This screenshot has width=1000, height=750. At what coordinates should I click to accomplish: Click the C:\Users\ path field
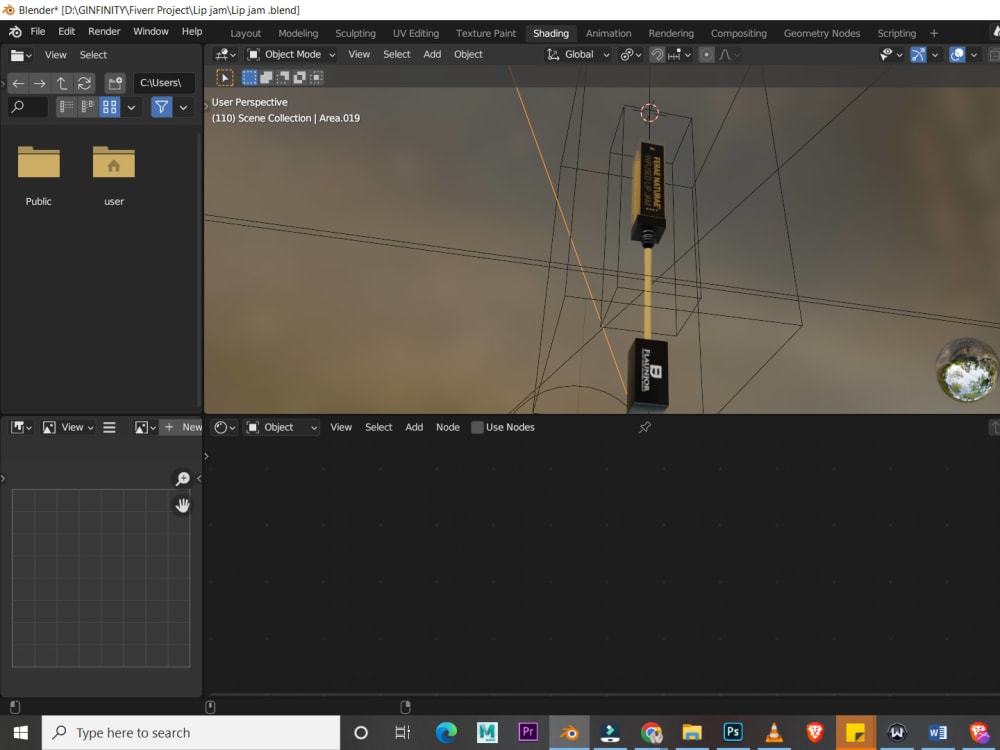(x=164, y=83)
